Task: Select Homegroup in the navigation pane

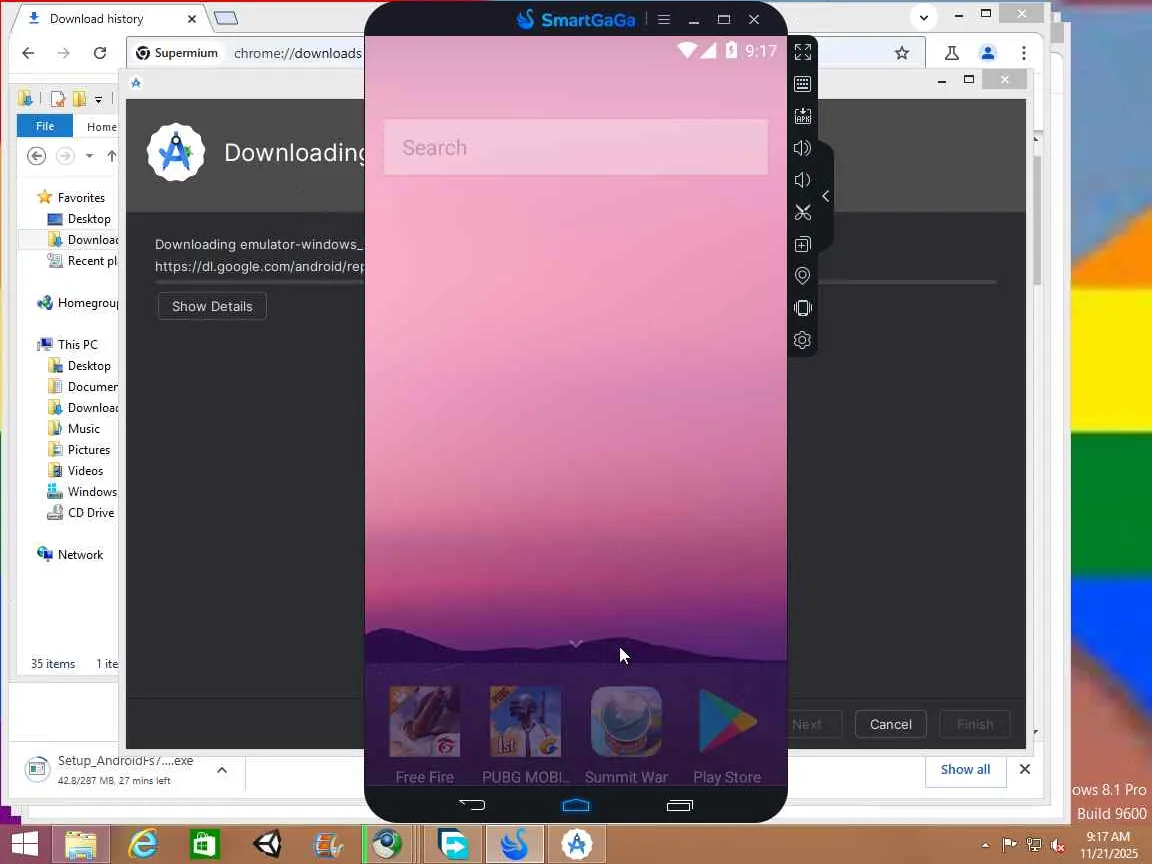Action: tap(78, 303)
